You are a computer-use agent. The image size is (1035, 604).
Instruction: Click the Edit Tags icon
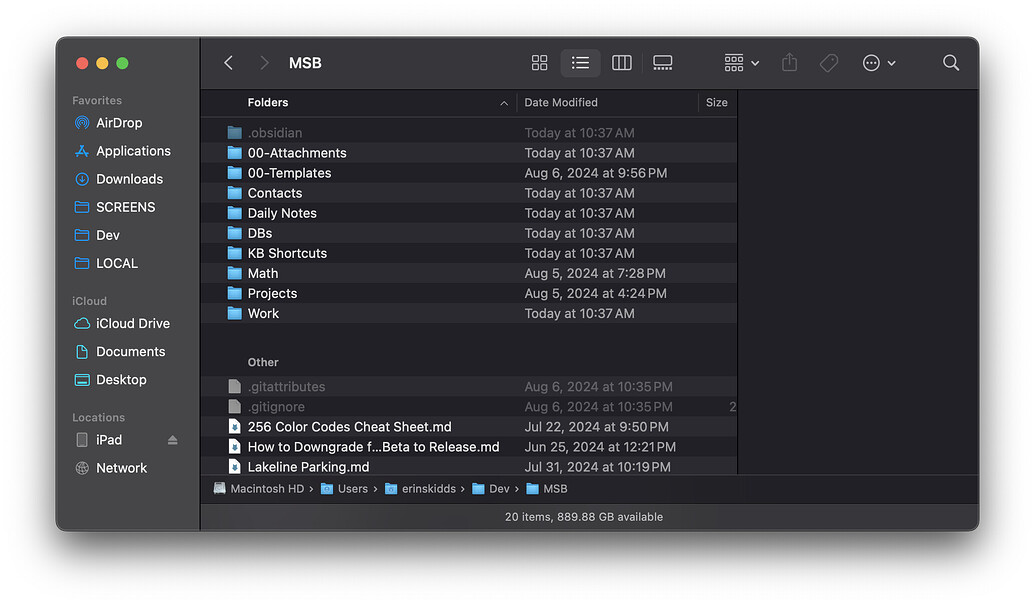pos(828,63)
